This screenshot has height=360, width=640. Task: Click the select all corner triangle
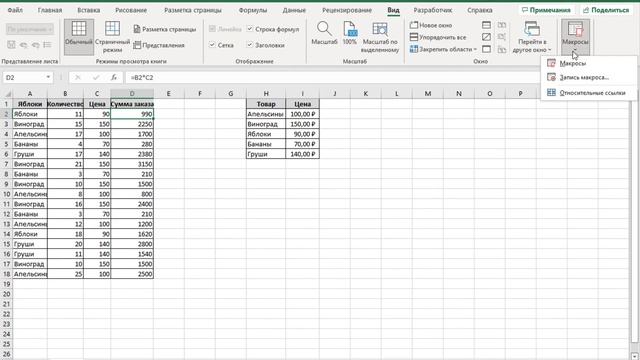[7, 93]
